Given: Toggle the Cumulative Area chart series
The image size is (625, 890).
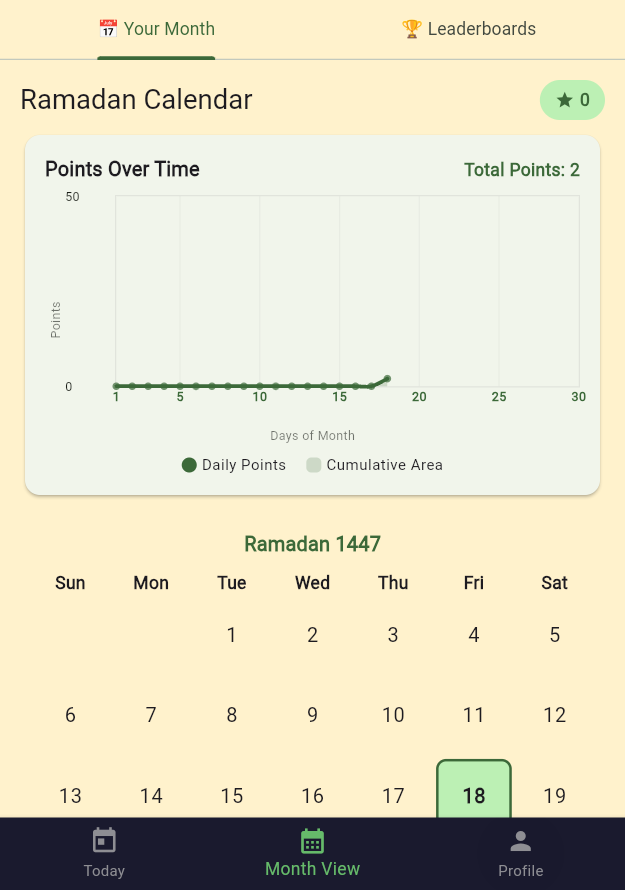Looking at the screenshot, I should pos(374,465).
